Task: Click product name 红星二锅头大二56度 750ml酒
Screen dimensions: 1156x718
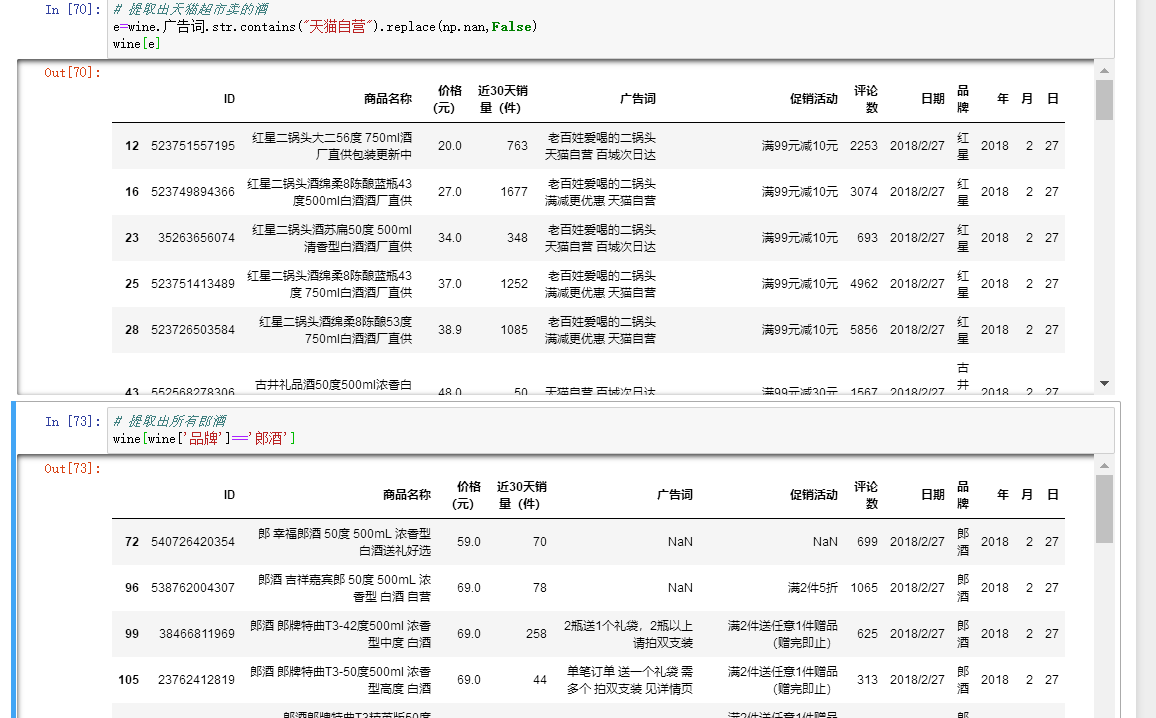Action: click(x=332, y=138)
